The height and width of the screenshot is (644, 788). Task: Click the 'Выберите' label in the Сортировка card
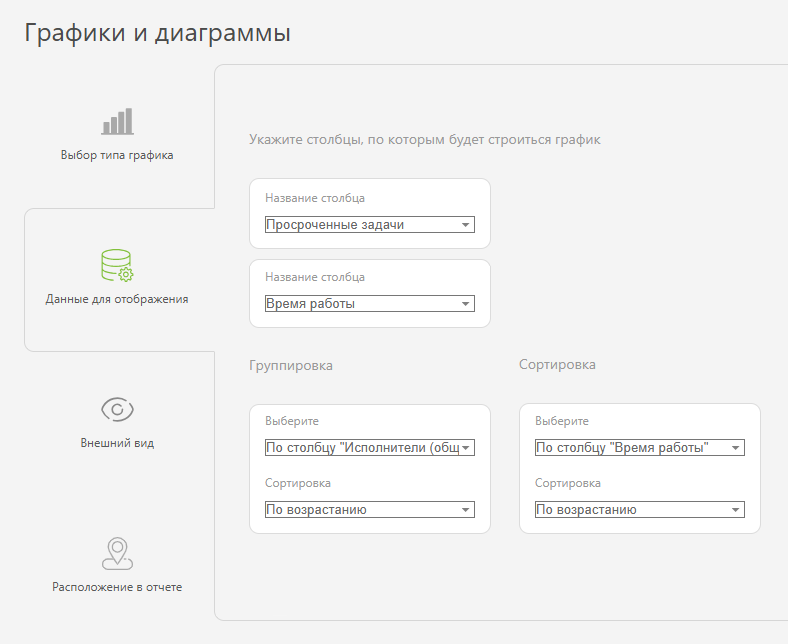coord(562,421)
